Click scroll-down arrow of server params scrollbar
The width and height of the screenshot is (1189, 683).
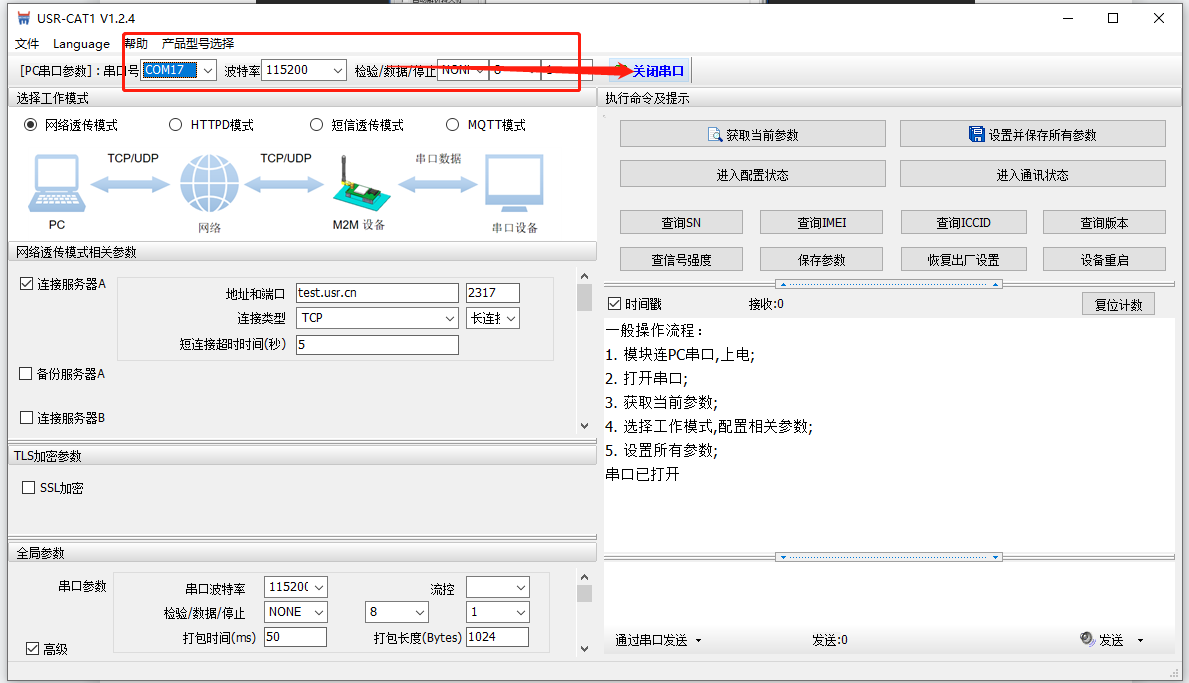tap(584, 425)
